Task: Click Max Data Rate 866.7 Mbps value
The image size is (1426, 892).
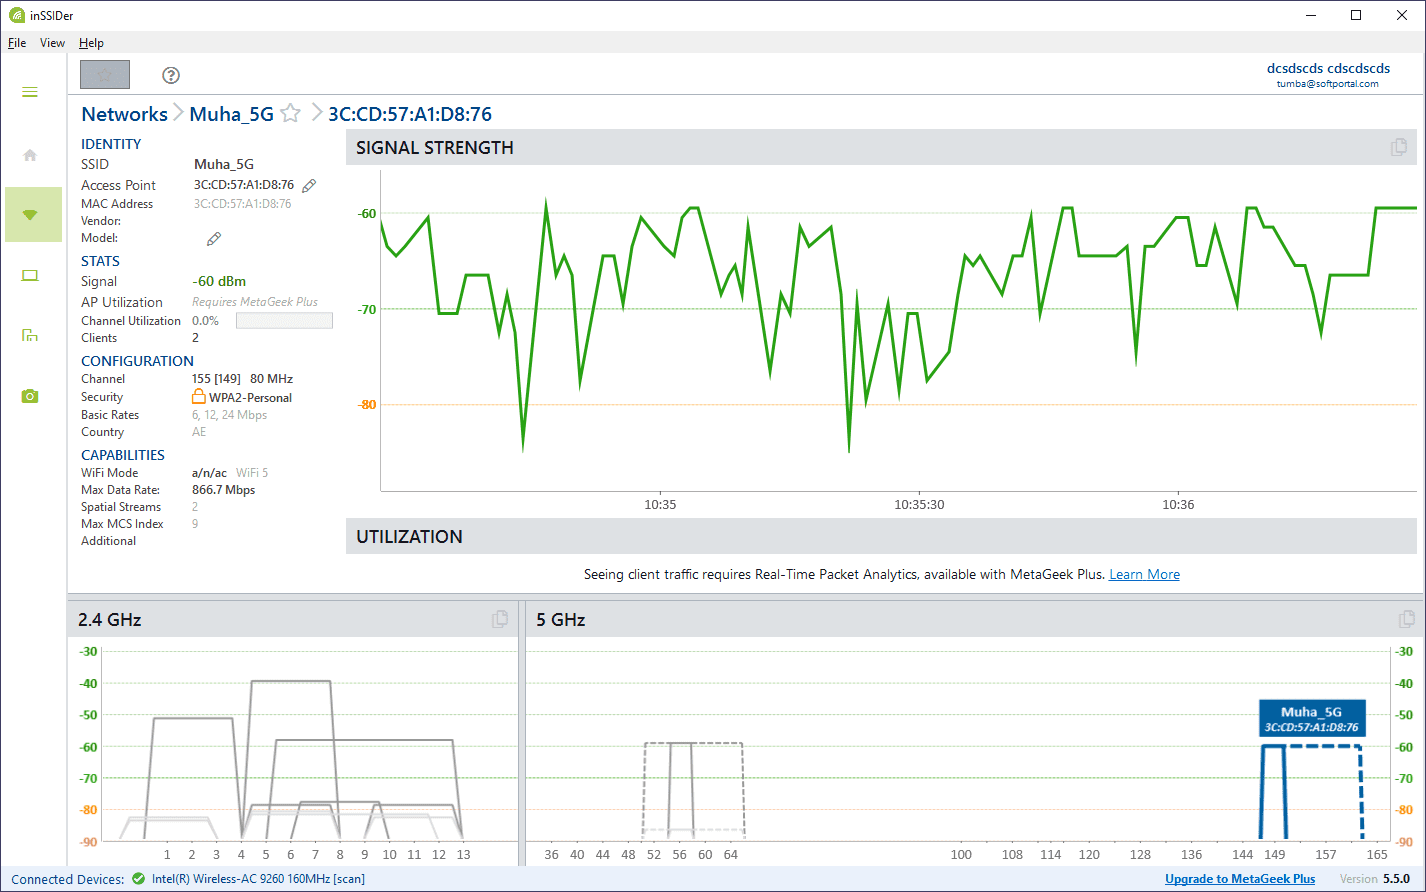Action: (x=223, y=490)
